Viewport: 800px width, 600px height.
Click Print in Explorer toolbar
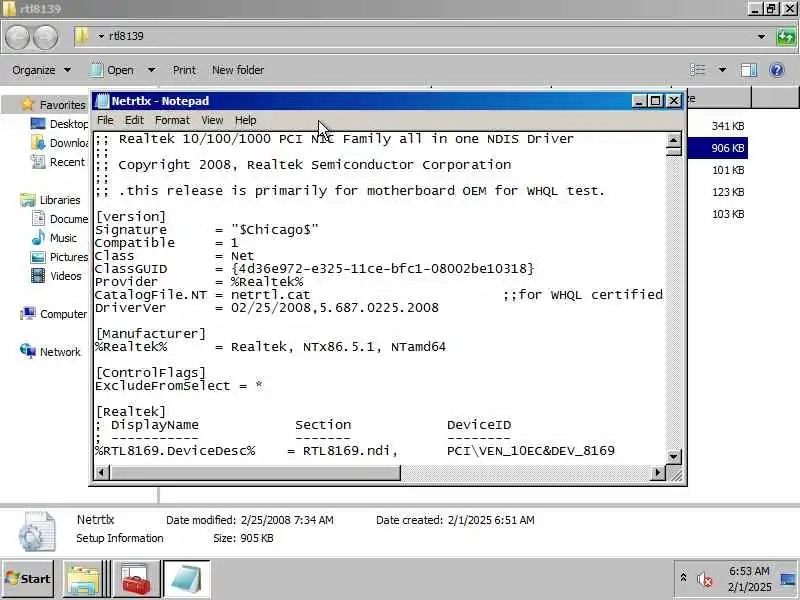[184, 70]
